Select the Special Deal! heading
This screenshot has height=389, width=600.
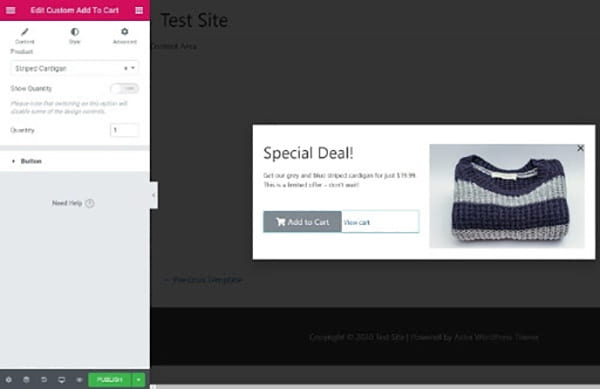click(308, 153)
